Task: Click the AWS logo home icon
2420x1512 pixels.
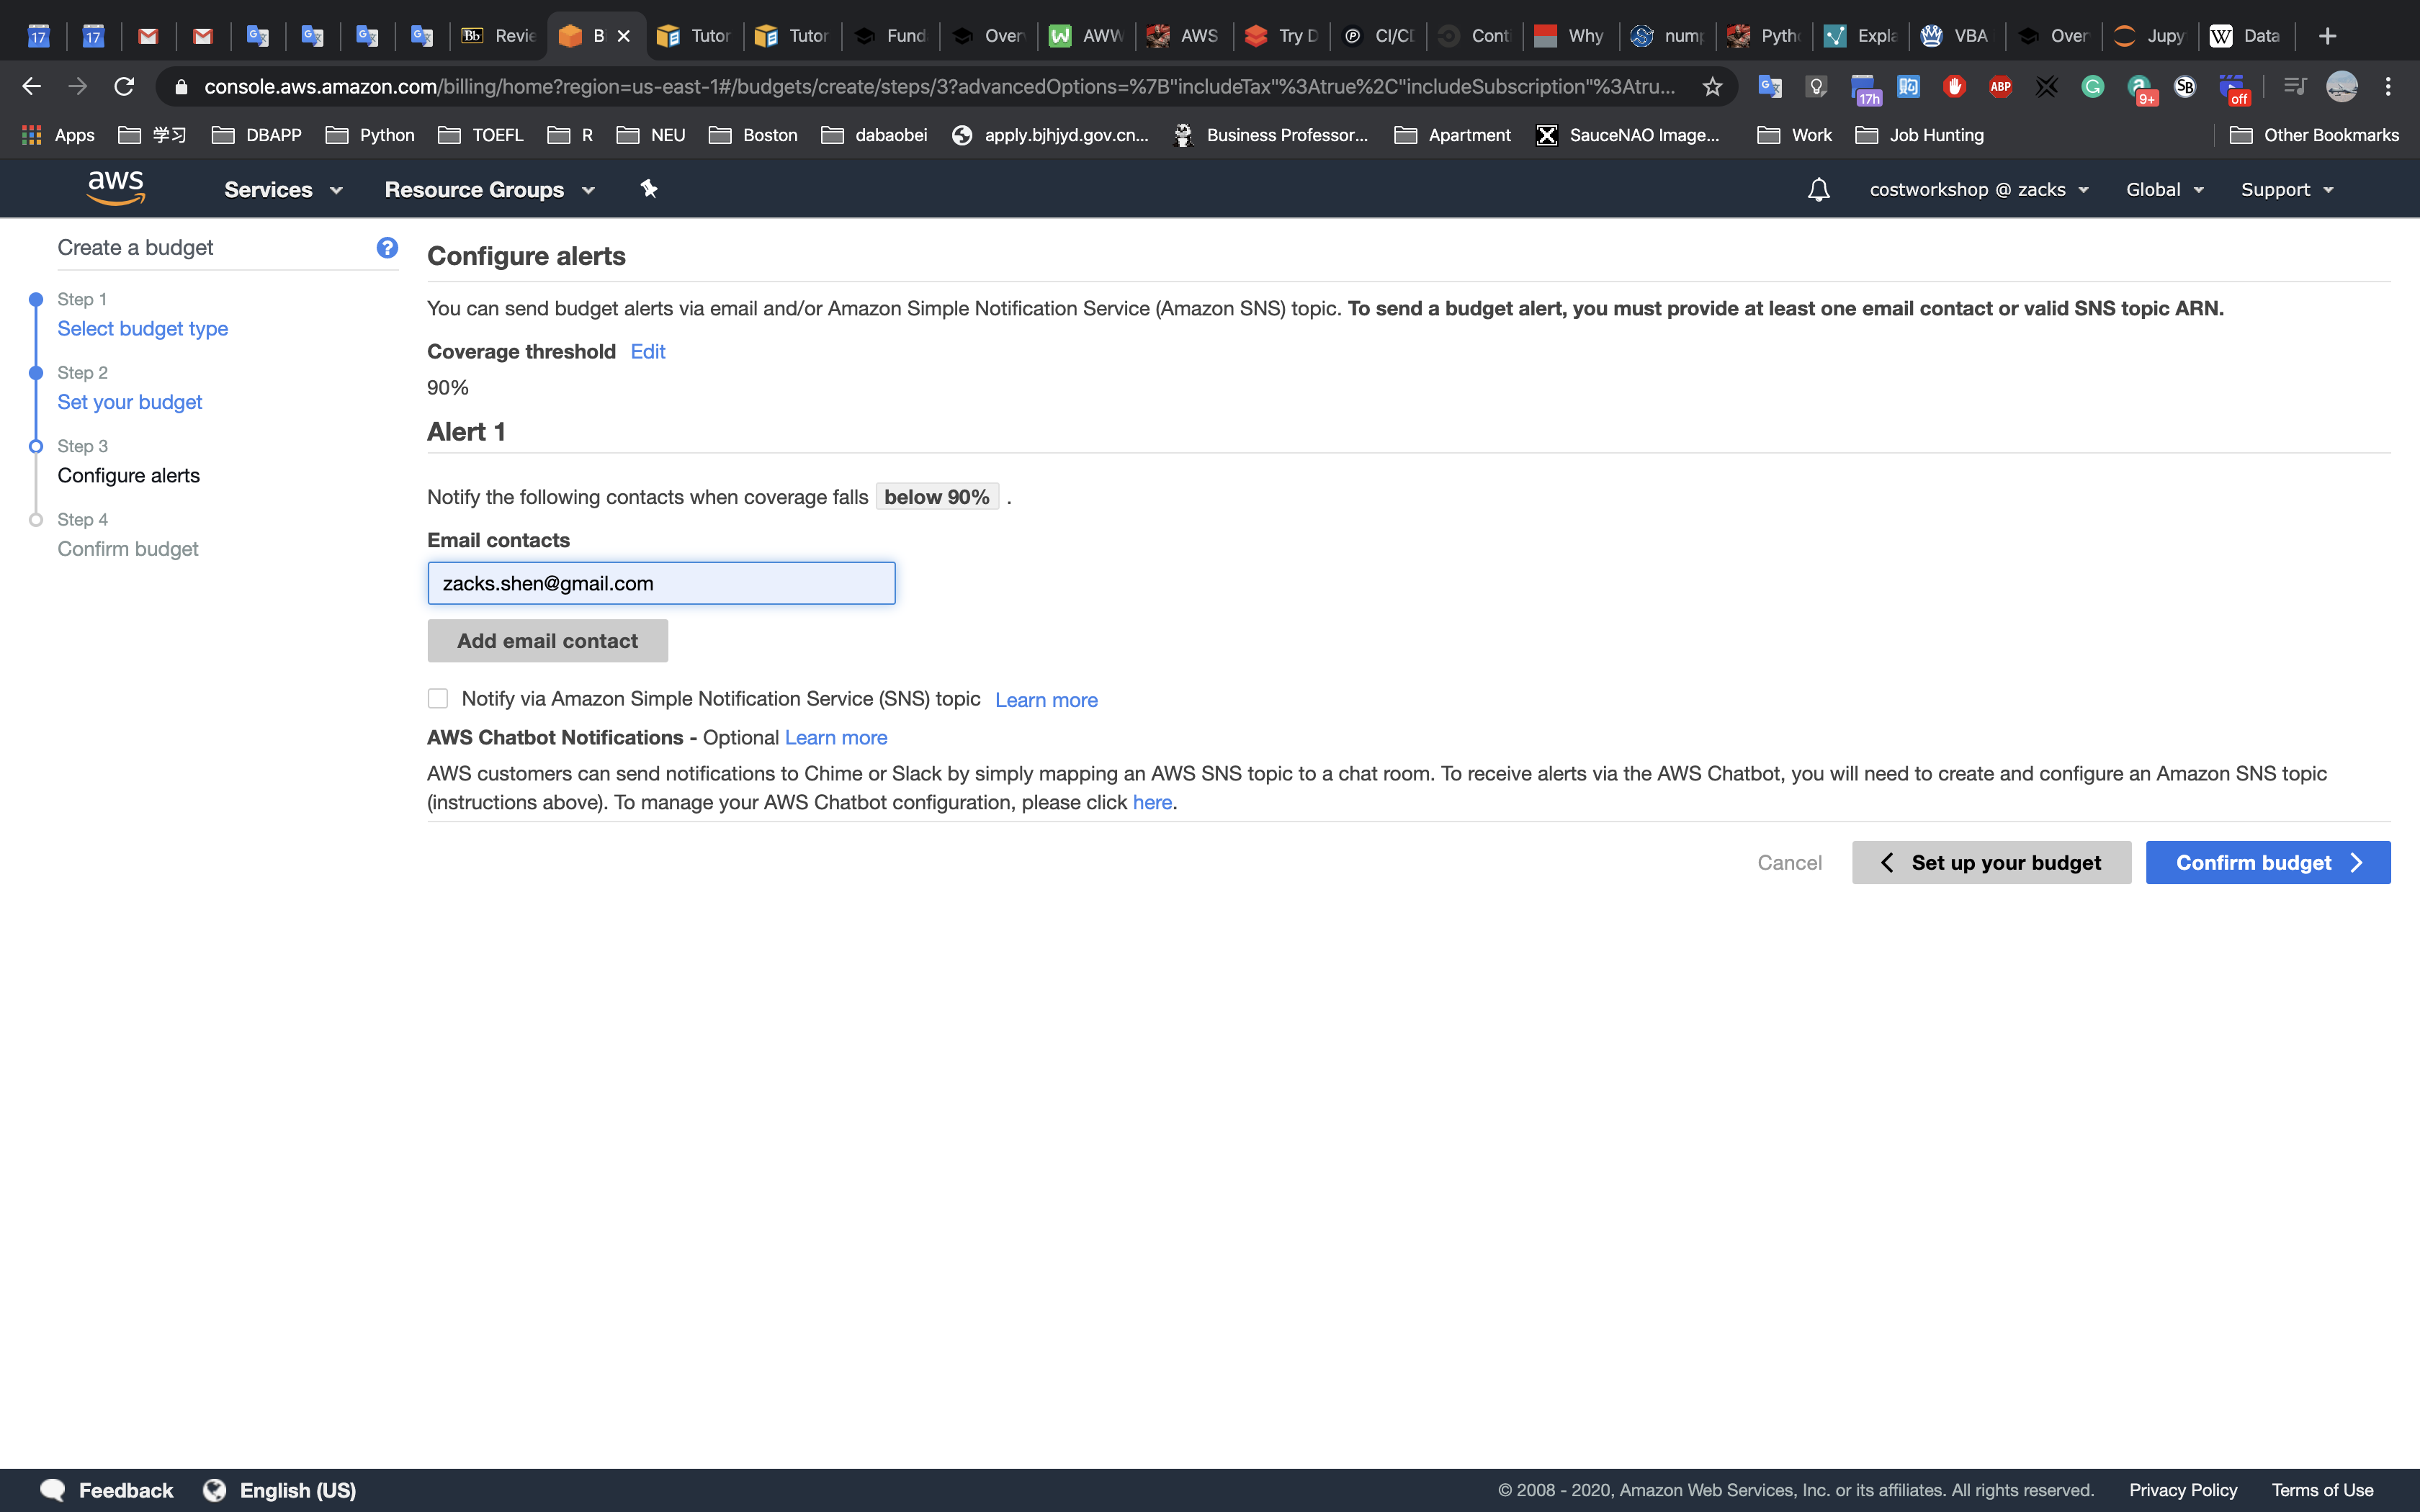Action: (116, 188)
